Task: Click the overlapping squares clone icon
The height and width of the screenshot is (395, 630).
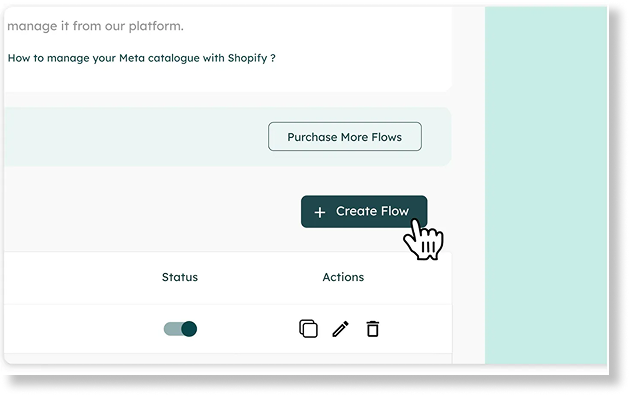Action: pos(308,329)
